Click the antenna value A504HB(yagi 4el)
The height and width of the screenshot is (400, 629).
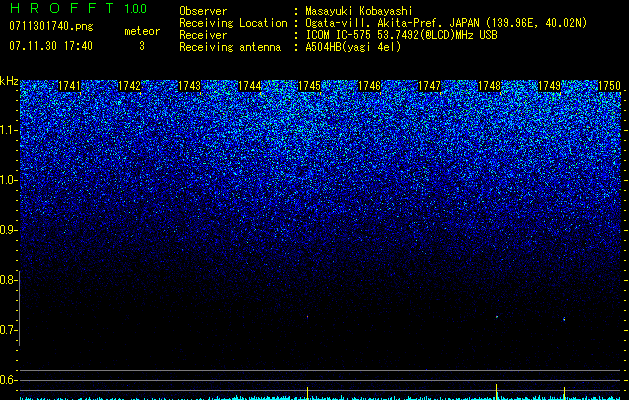(x=353, y=47)
